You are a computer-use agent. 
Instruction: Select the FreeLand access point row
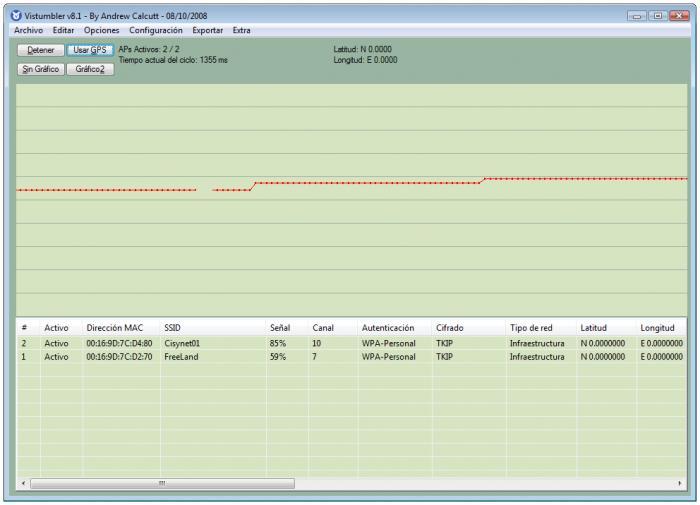(x=351, y=357)
